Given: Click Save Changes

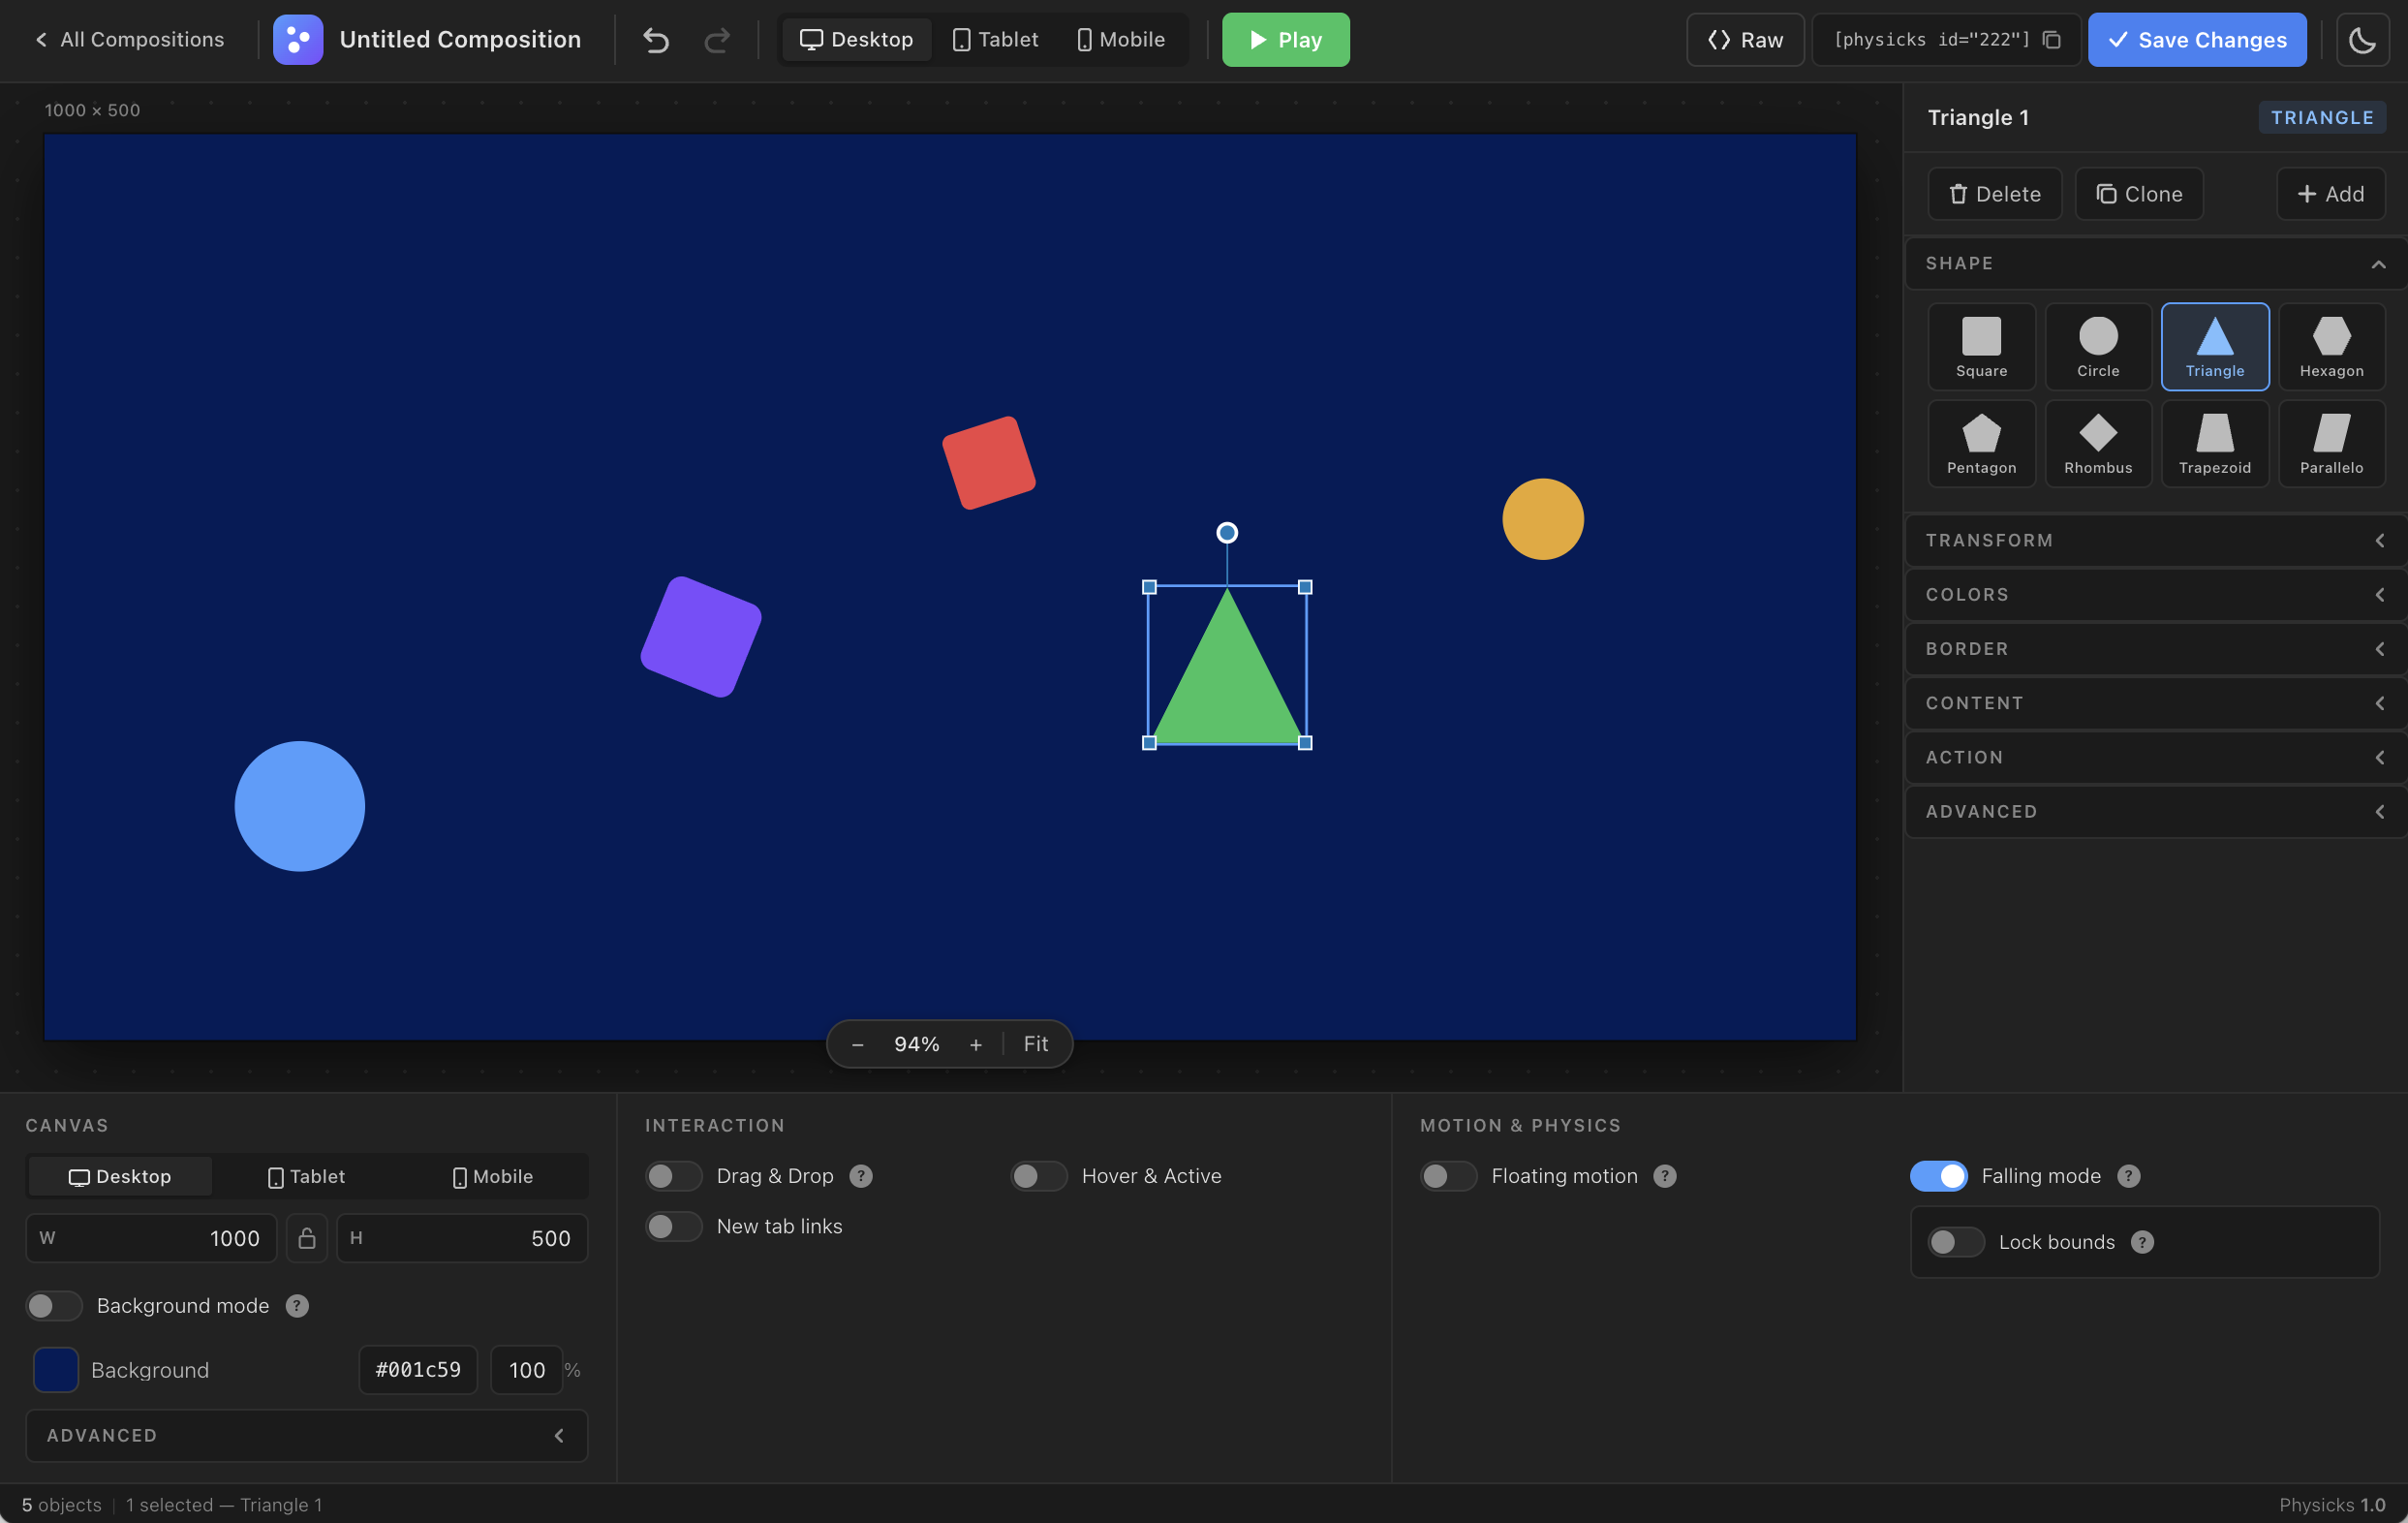Looking at the screenshot, I should [2197, 40].
